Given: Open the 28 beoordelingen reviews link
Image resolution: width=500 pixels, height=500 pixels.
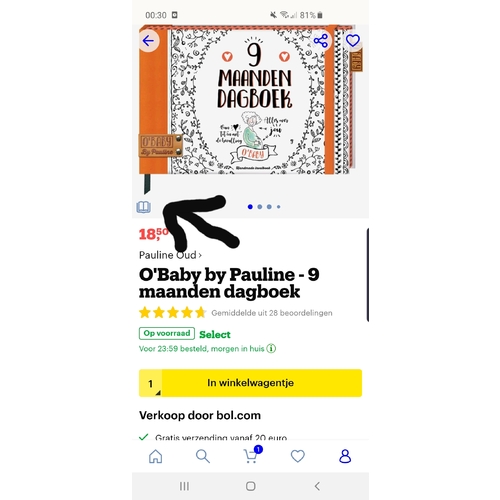Looking at the screenshot, I should [x=272, y=313].
